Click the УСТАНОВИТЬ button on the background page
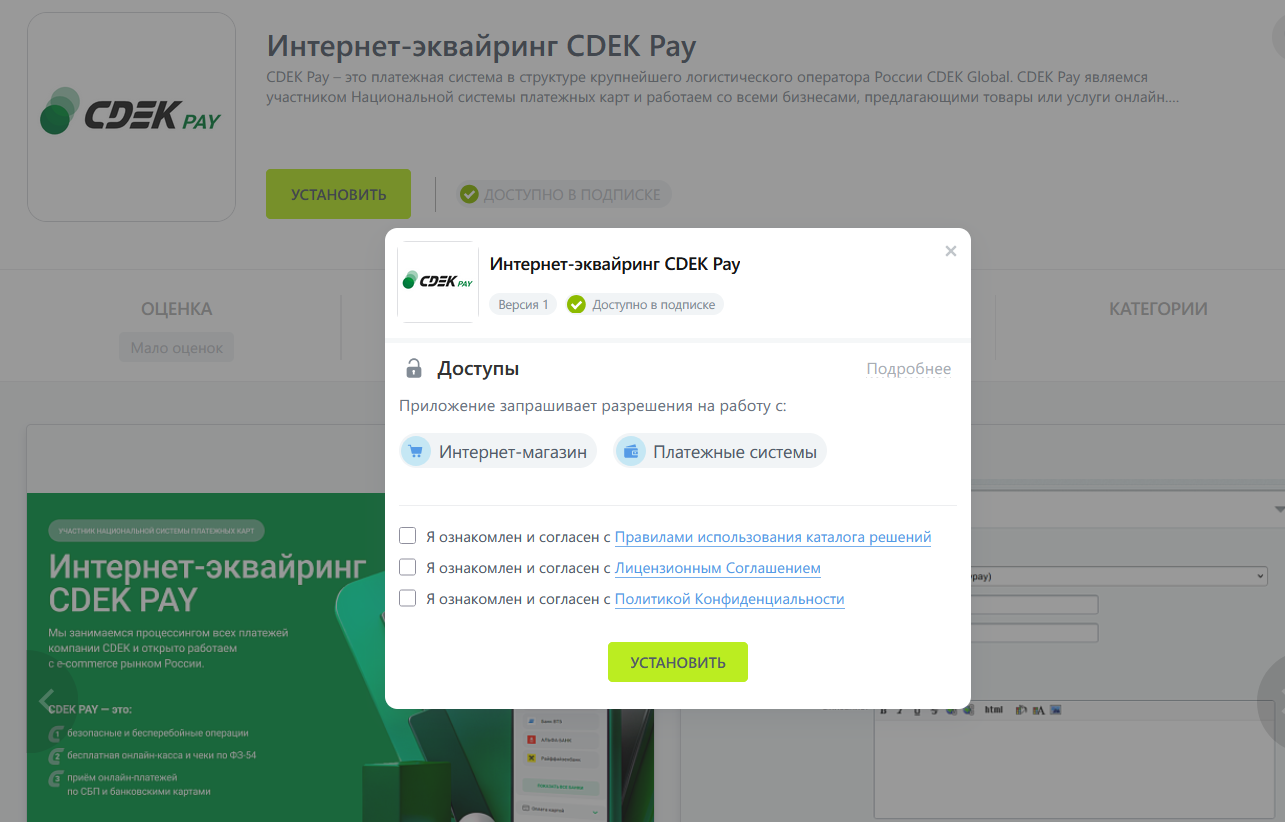The height and width of the screenshot is (822, 1285). [338, 194]
